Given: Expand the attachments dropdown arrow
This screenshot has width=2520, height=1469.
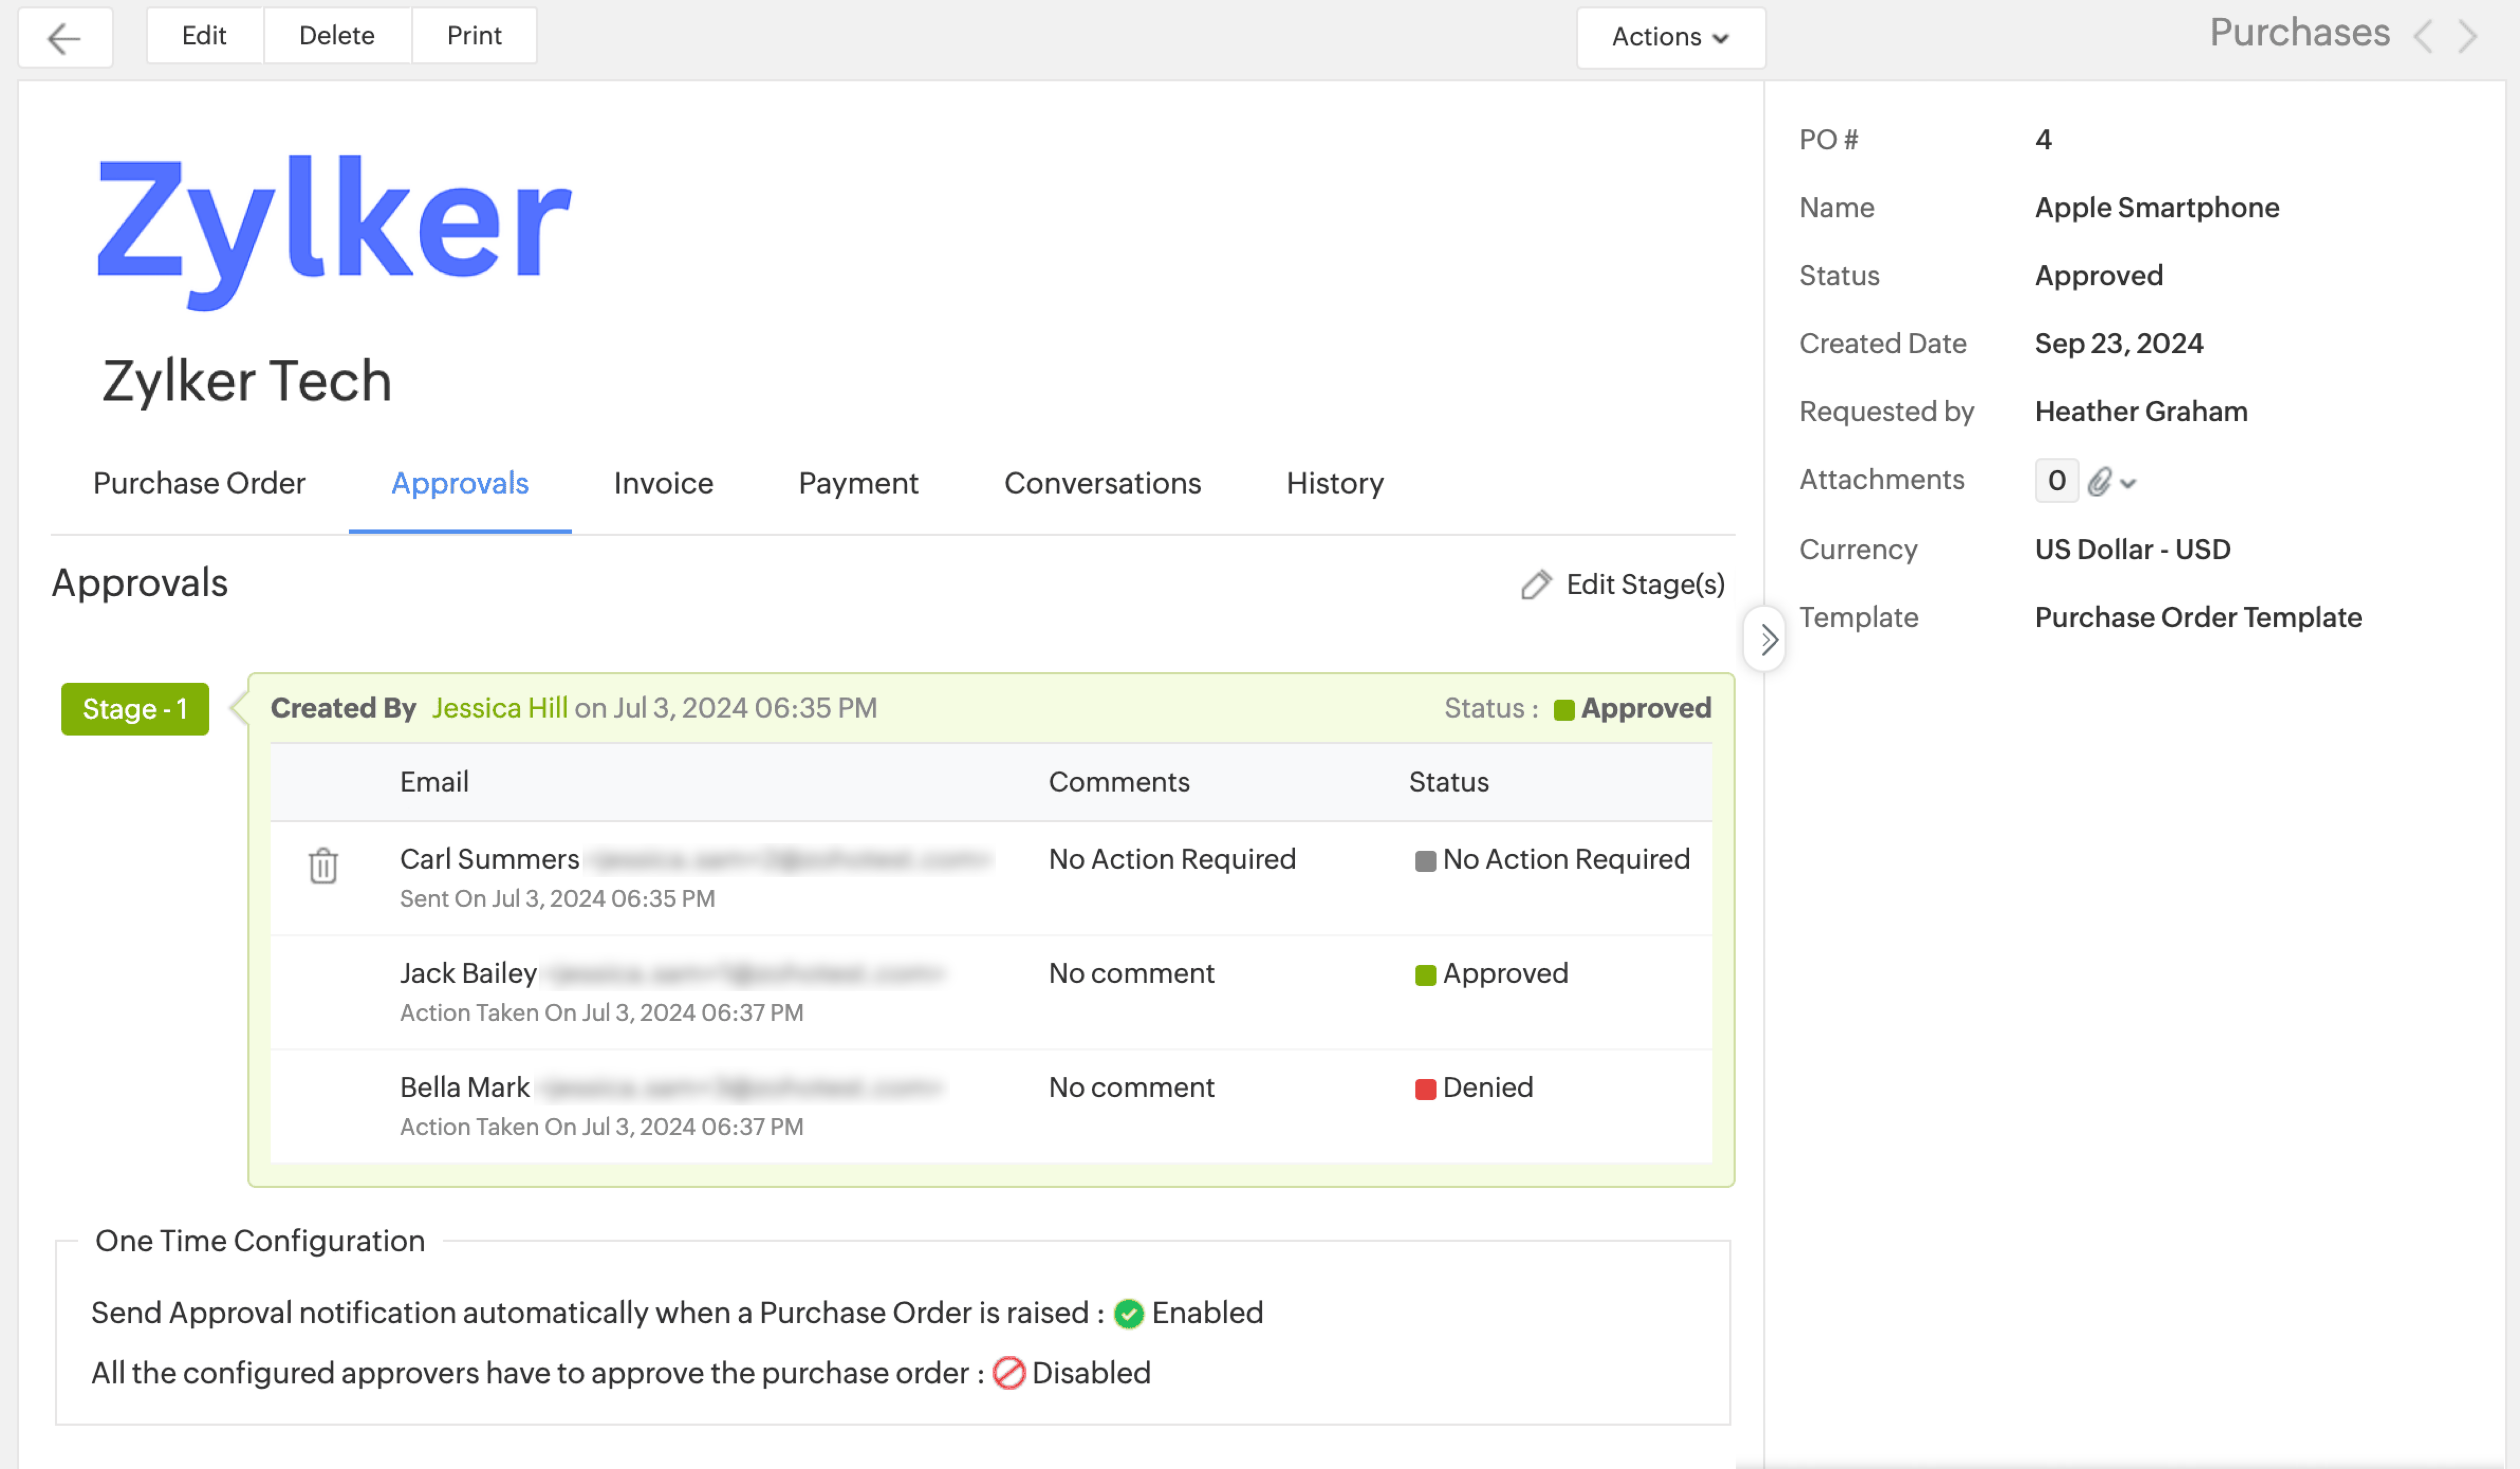Looking at the screenshot, I should pyautogui.click(x=2128, y=484).
